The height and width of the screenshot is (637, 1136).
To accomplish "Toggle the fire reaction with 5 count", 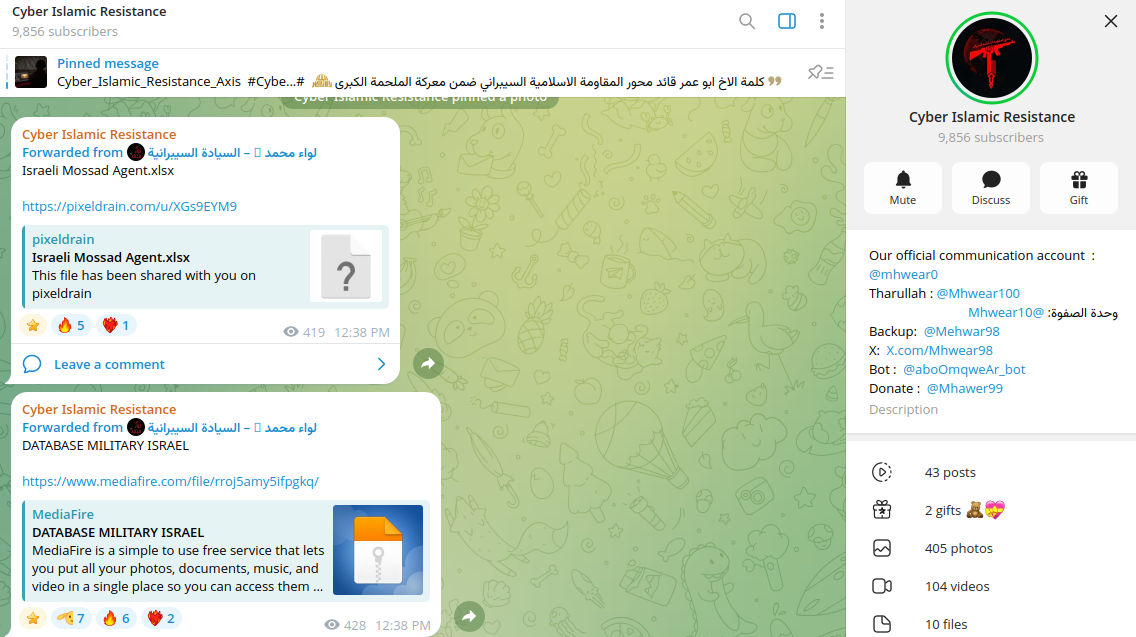I will pos(71,325).
